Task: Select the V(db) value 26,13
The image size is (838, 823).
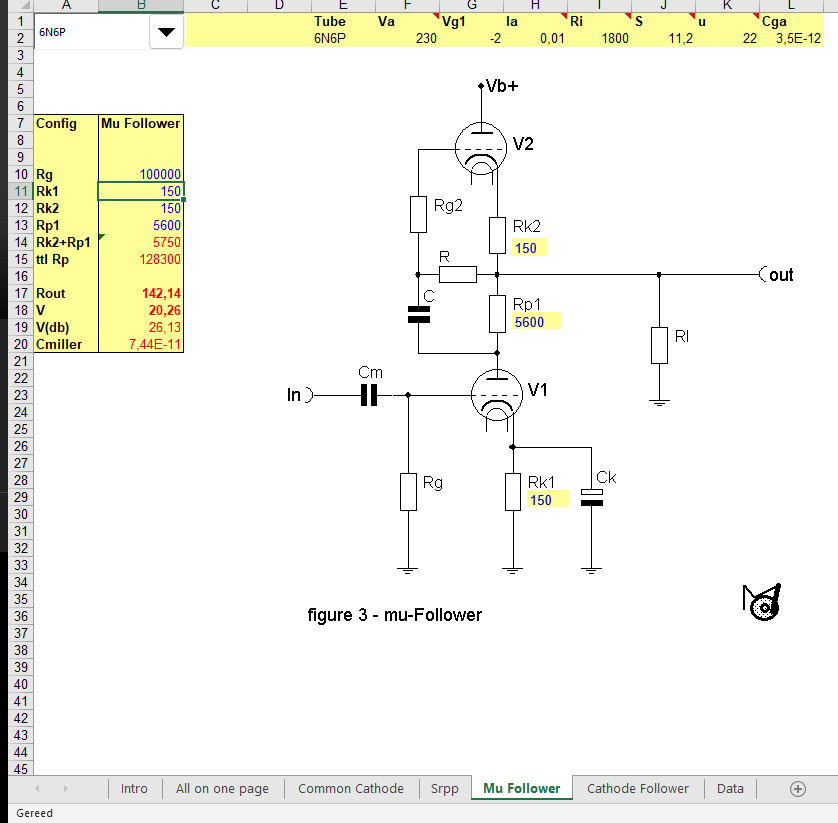Action: click(141, 328)
